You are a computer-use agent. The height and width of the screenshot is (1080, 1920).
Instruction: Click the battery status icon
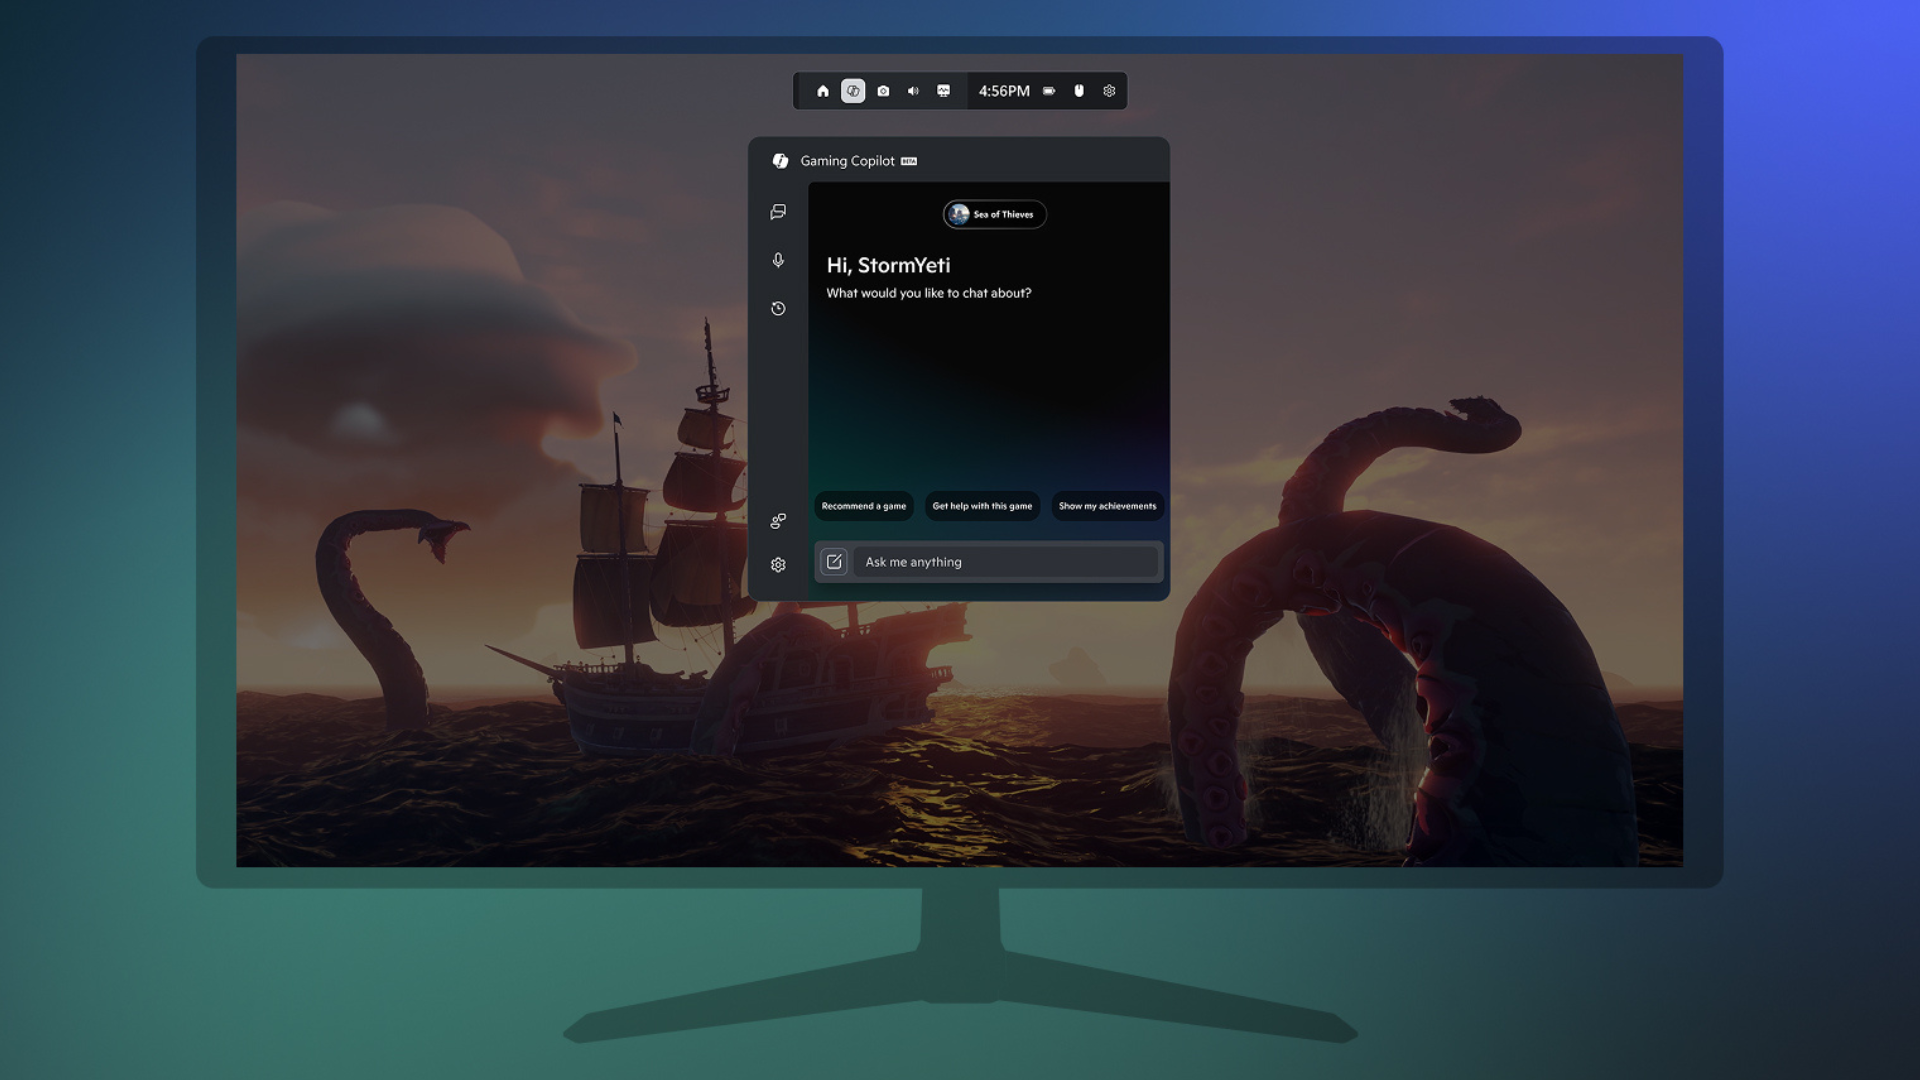tap(1048, 90)
